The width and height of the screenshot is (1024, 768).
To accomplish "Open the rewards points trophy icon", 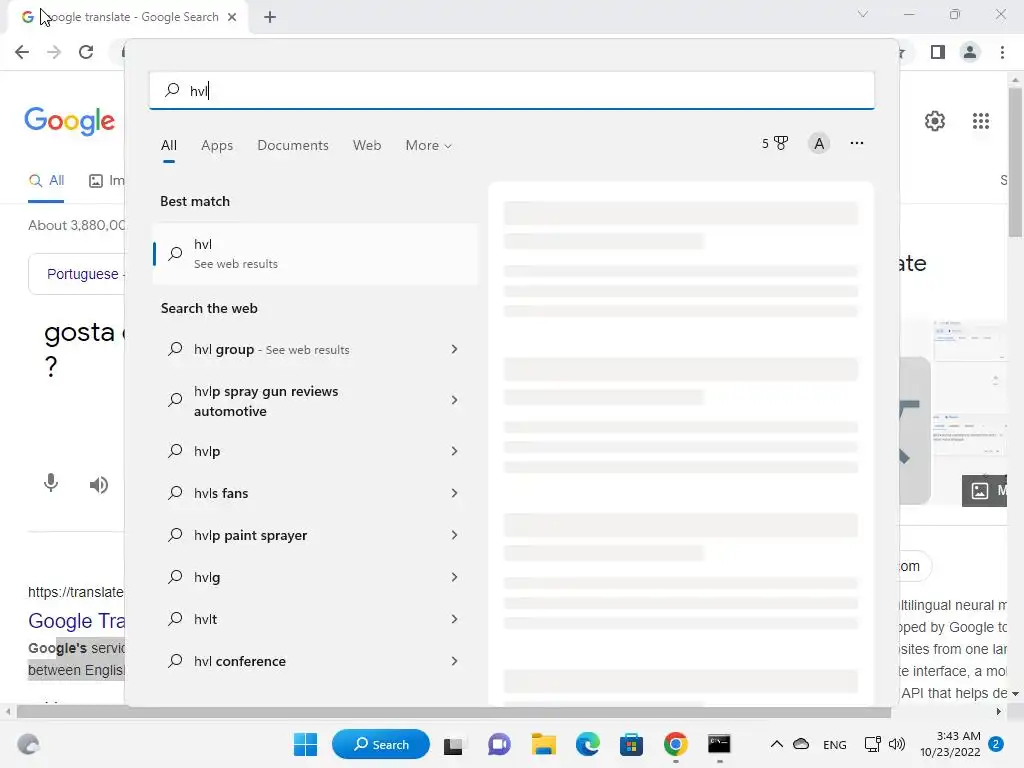I will point(775,143).
